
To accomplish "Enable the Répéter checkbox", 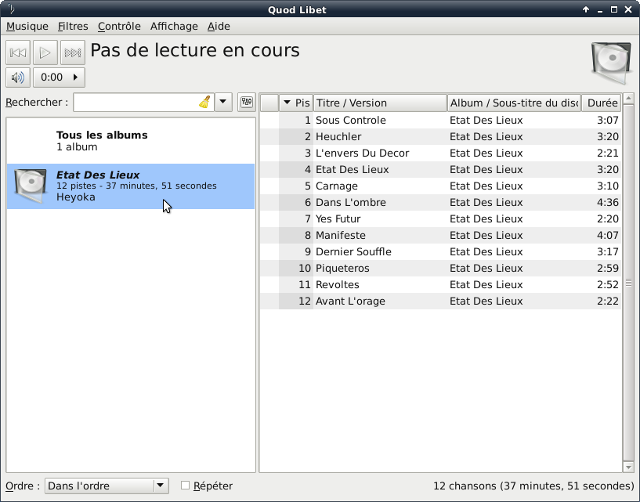I will tap(185, 486).
